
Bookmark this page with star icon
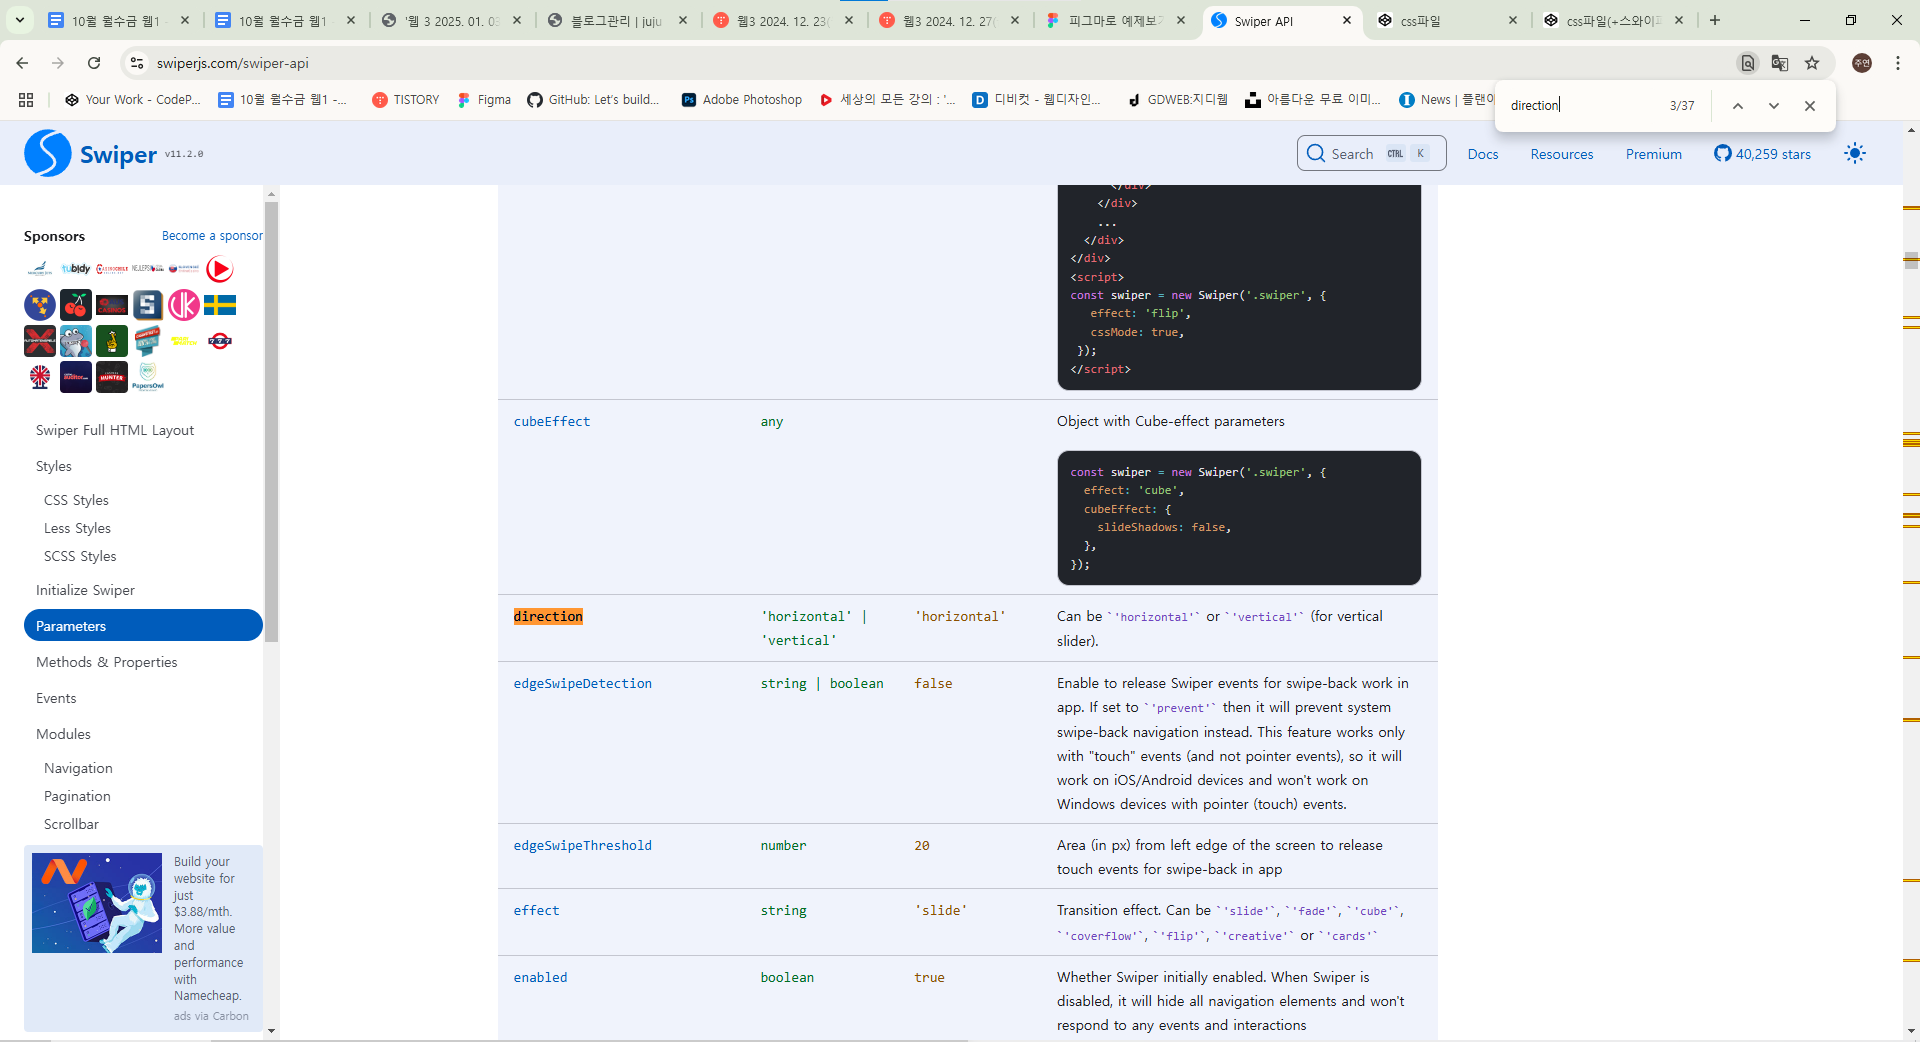[x=1812, y=63]
